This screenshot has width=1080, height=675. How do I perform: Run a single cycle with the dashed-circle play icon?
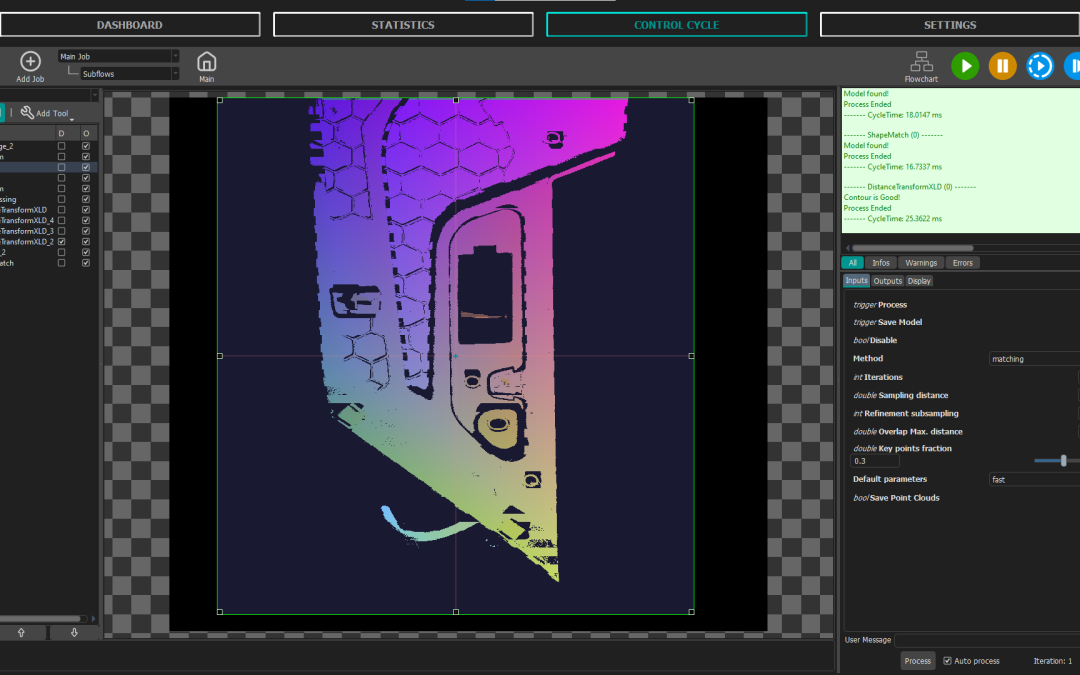click(1040, 66)
